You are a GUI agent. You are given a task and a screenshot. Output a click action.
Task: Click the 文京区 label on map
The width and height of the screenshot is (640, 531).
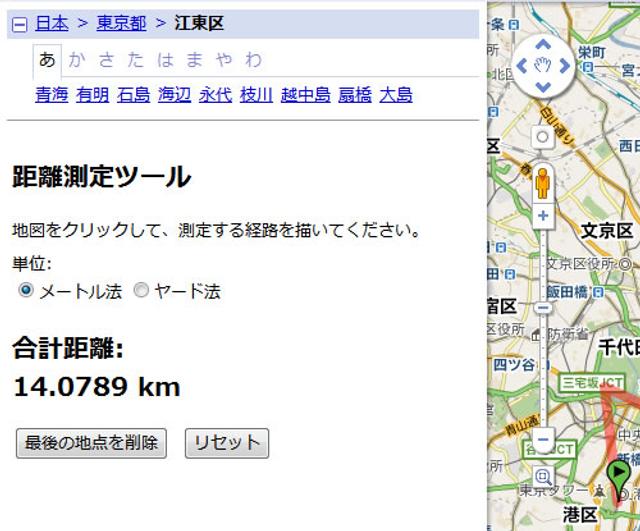pyautogui.click(x=607, y=231)
